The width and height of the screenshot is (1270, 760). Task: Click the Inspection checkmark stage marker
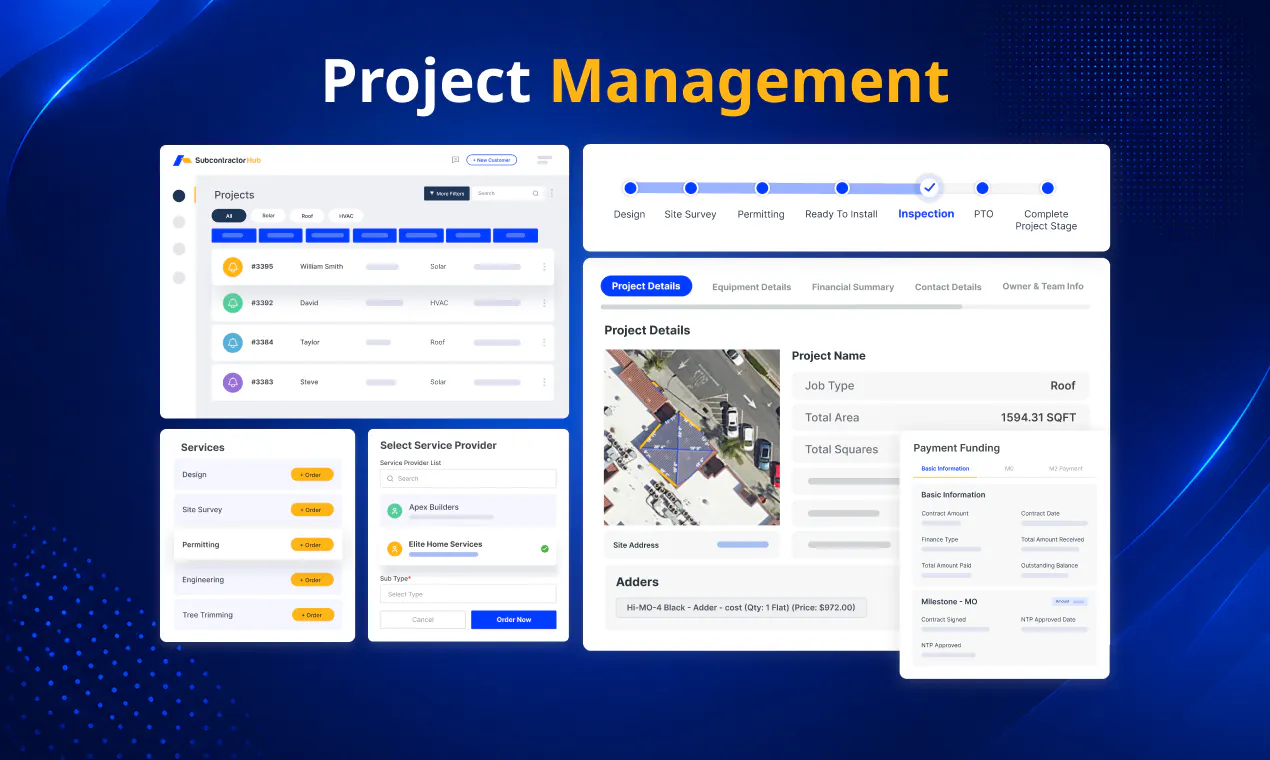pyautogui.click(x=929, y=187)
